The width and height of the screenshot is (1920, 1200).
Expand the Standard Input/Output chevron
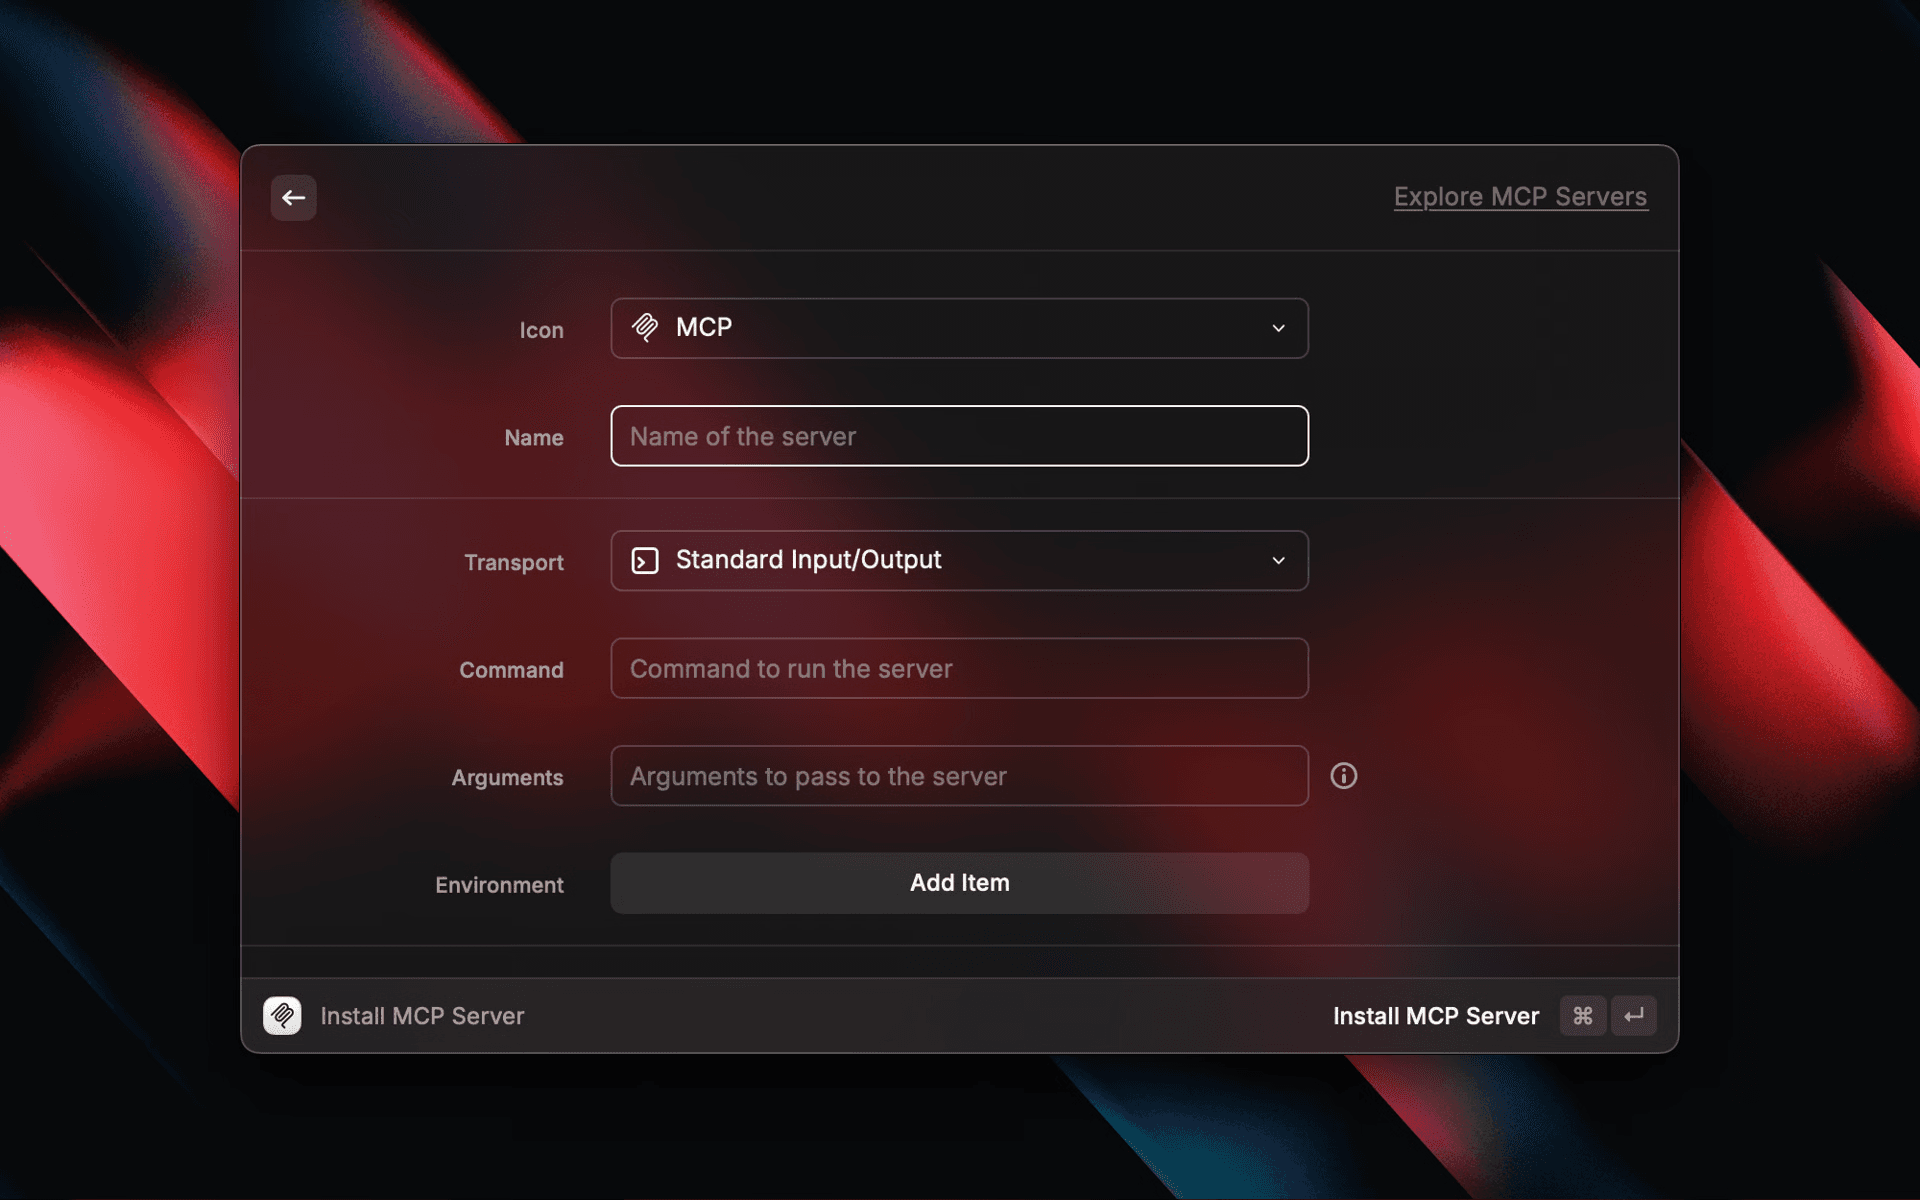pyautogui.click(x=1279, y=560)
